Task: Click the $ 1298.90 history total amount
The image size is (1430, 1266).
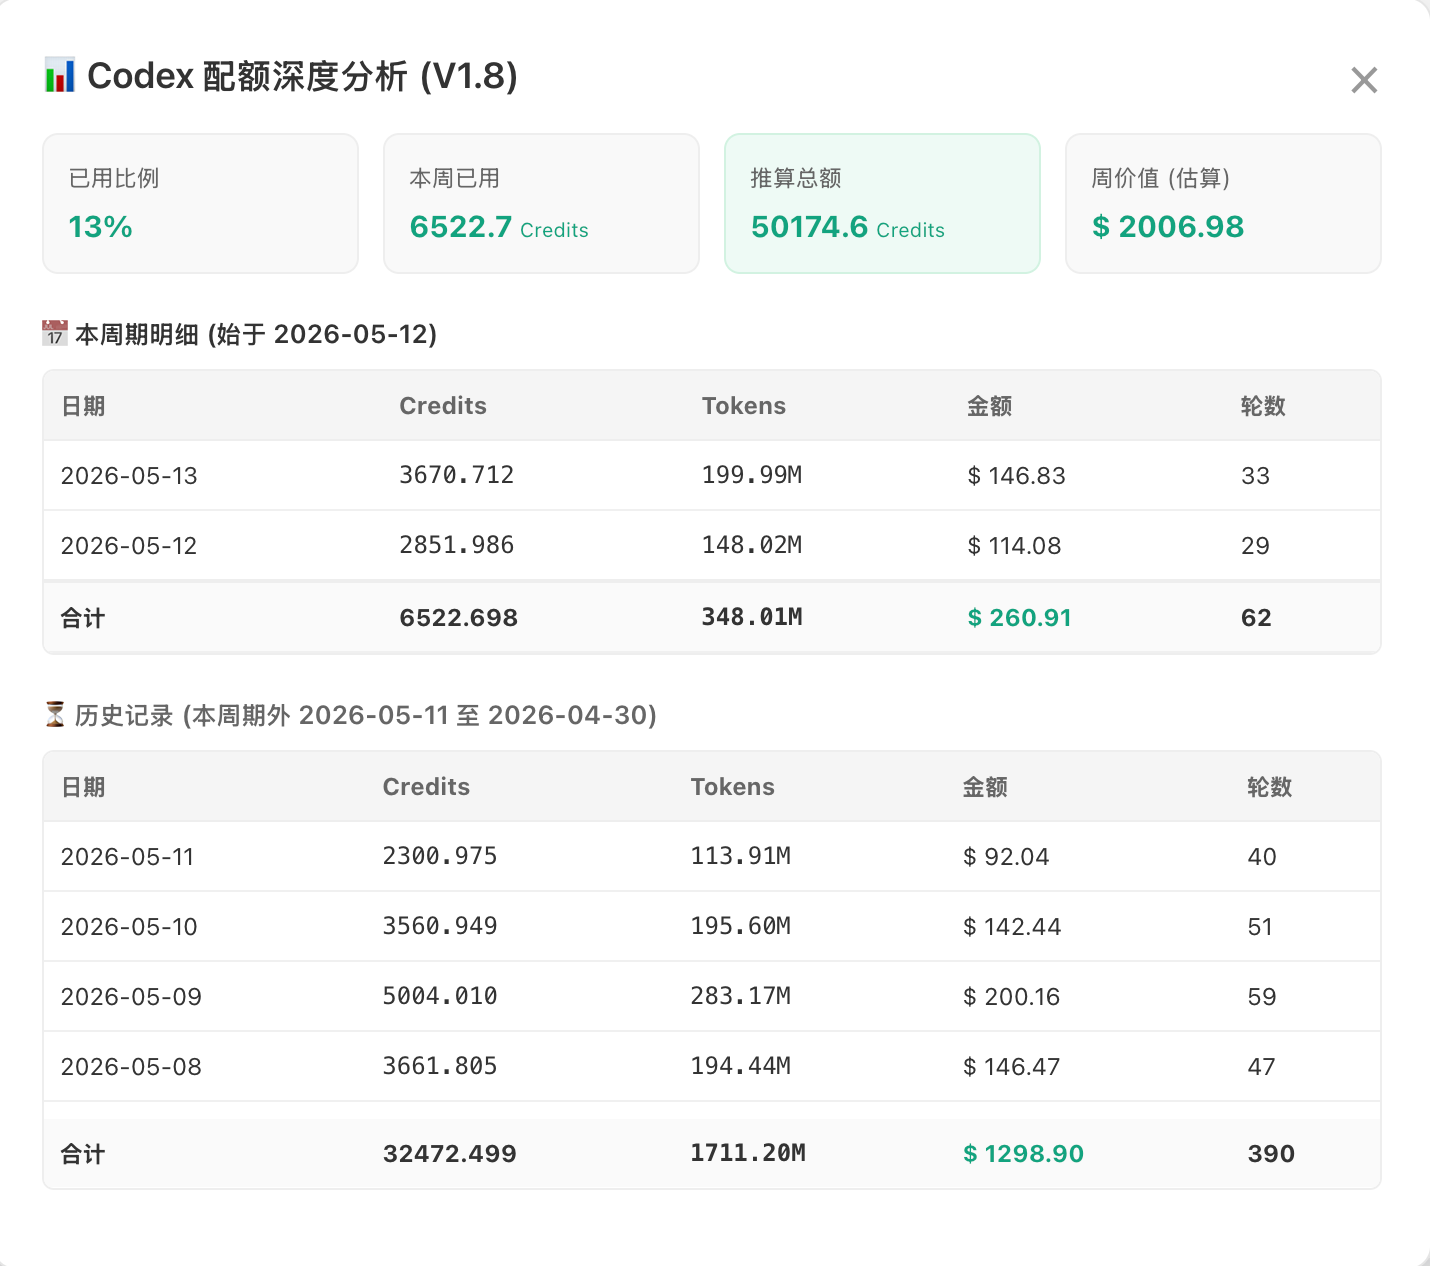Action: (1023, 1154)
